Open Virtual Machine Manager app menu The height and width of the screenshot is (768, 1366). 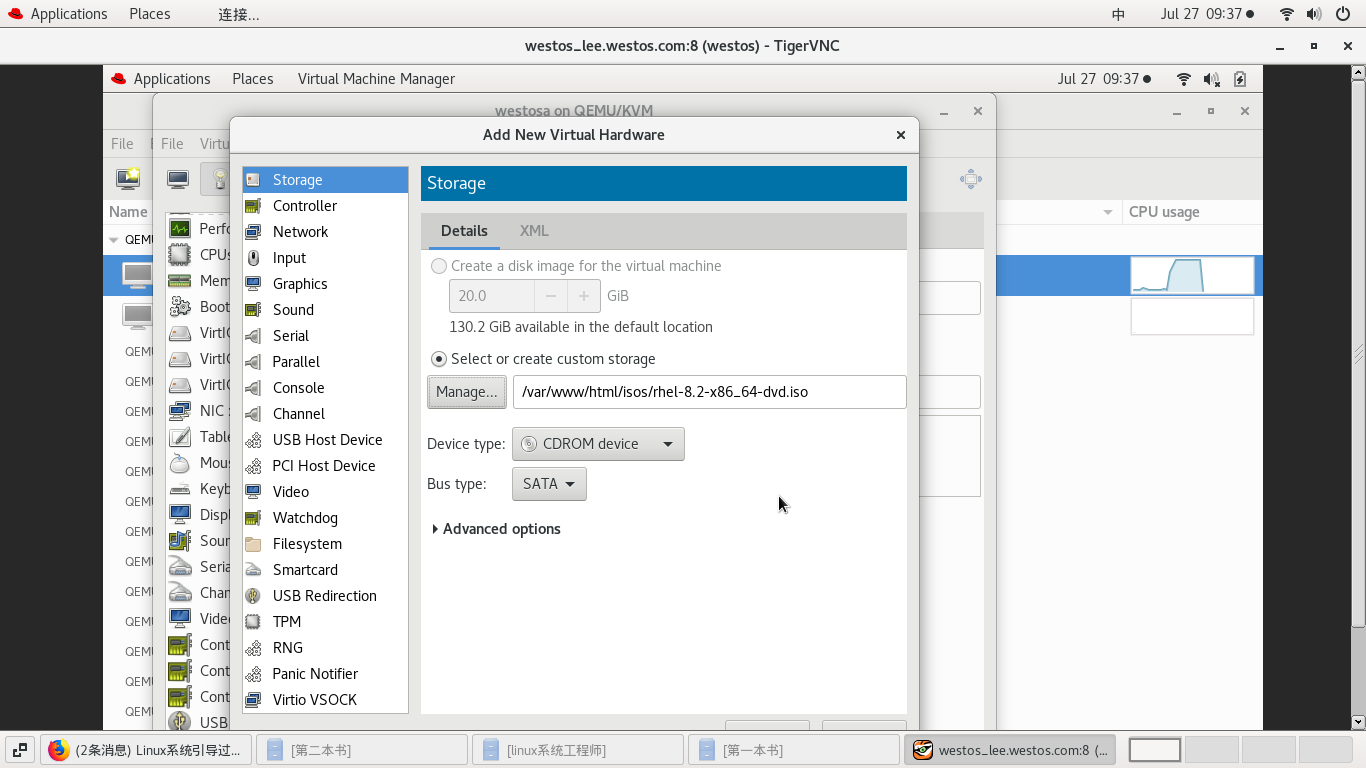[x=376, y=79]
